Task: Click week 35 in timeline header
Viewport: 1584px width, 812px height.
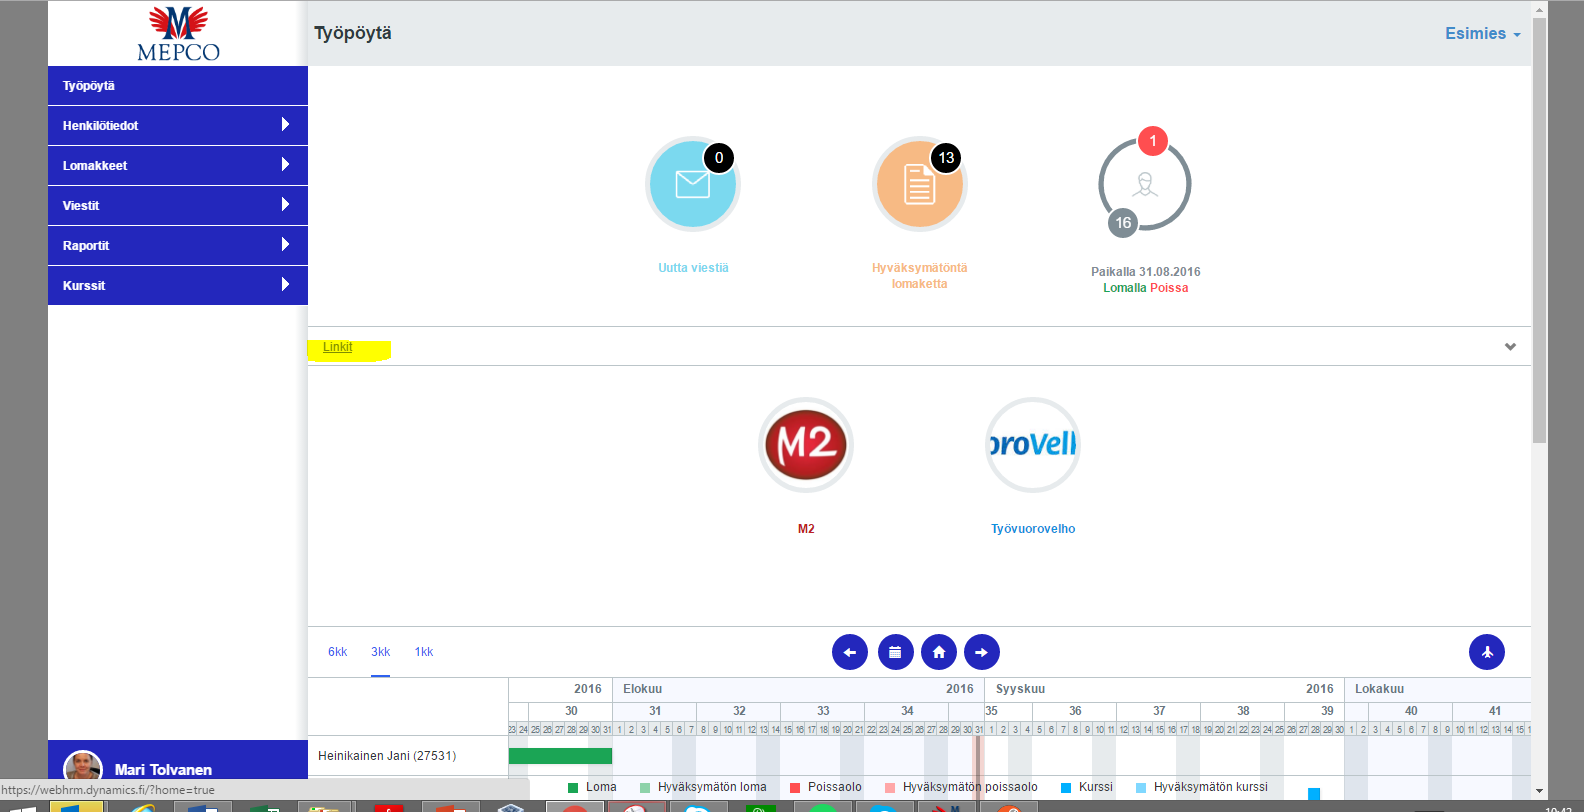Action: [991, 711]
